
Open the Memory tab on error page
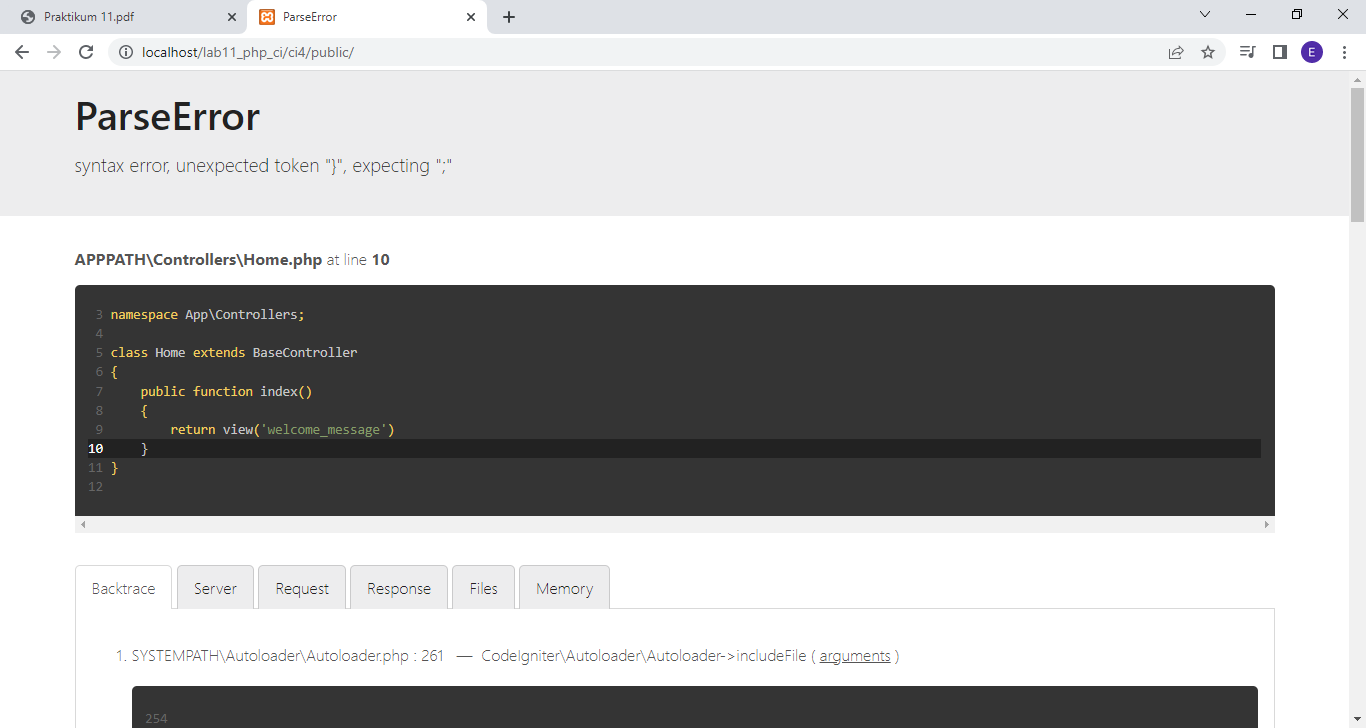(563, 588)
